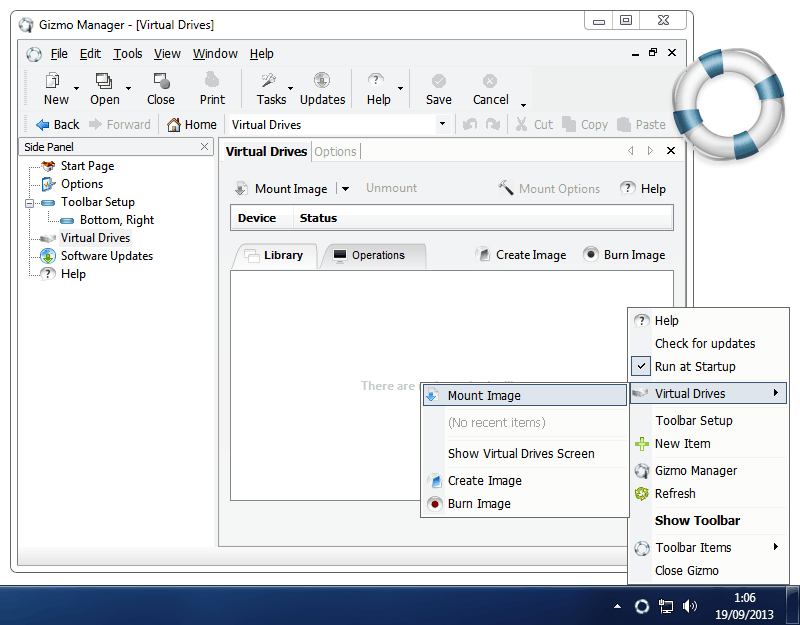Image resolution: width=800 pixels, height=625 pixels.
Task: Toggle Run at Startup checkmark
Action: point(641,366)
